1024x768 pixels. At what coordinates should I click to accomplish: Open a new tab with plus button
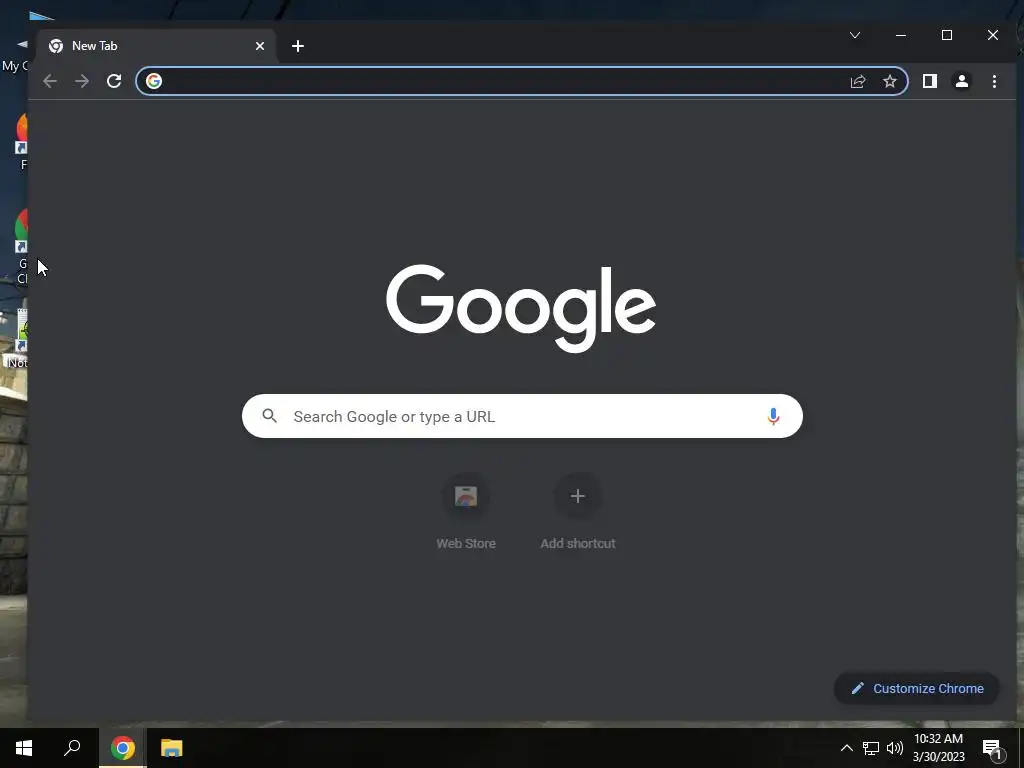coord(298,46)
